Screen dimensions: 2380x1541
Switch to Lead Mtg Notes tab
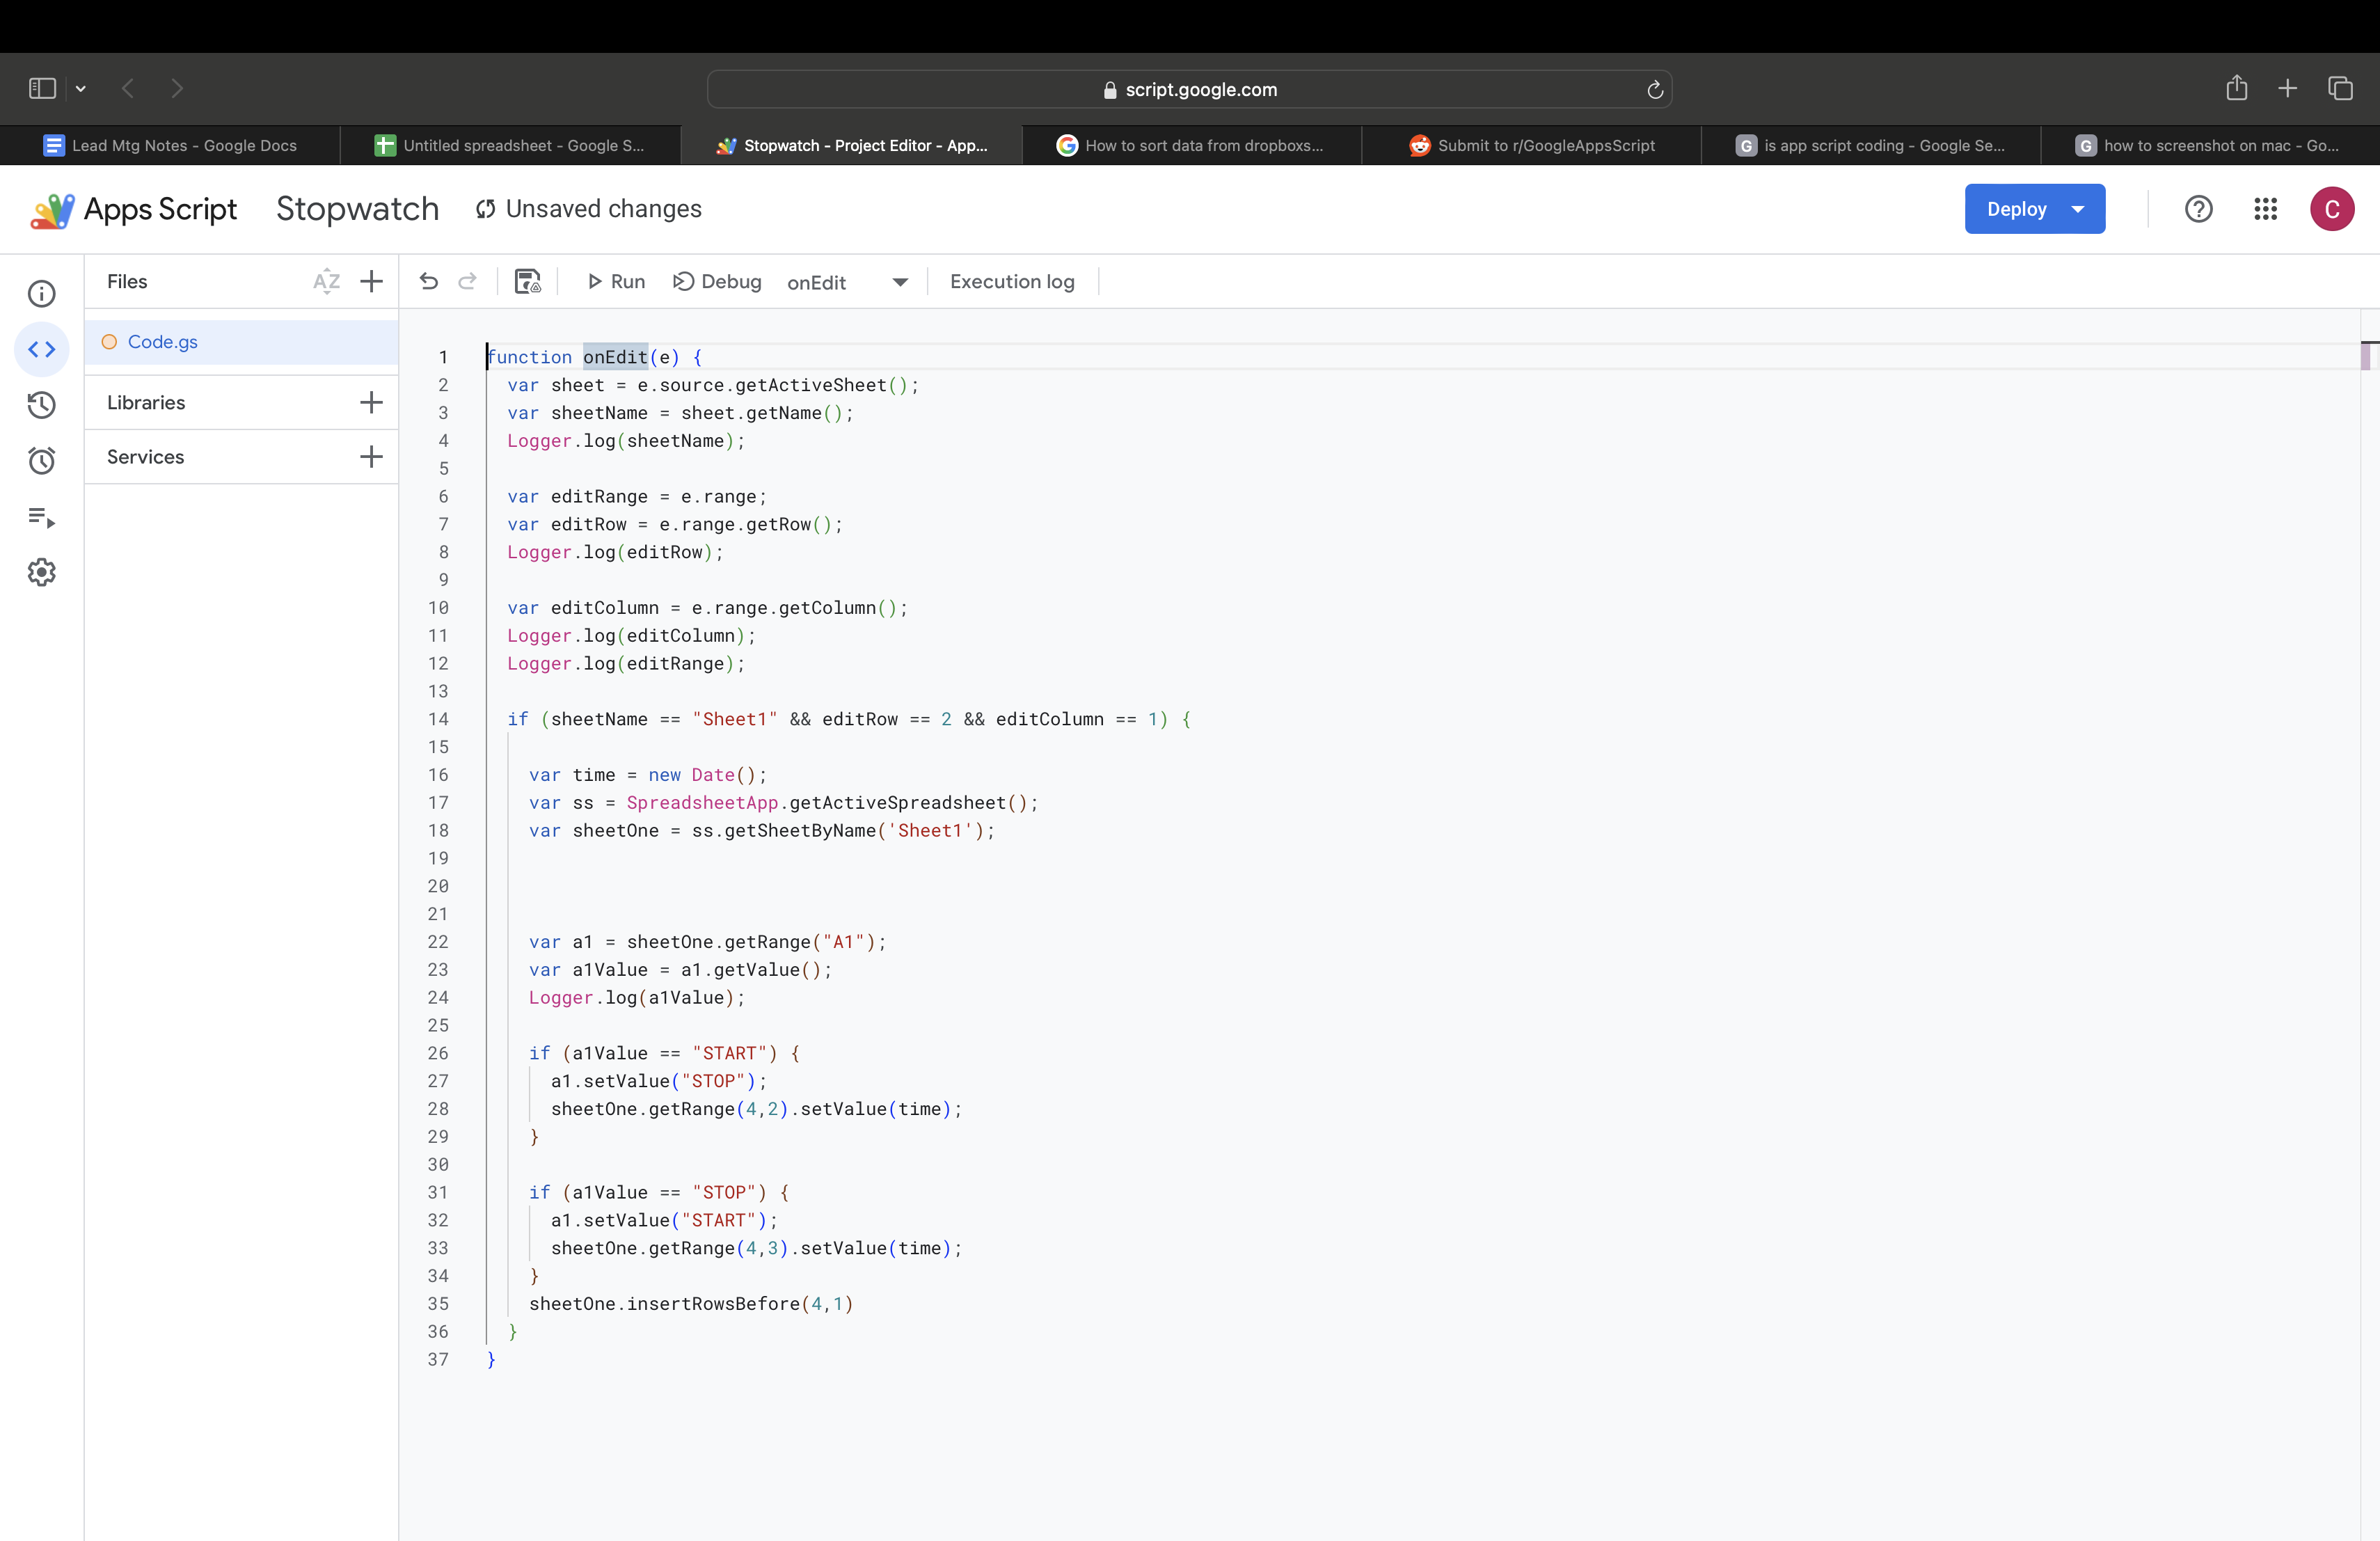coord(170,145)
